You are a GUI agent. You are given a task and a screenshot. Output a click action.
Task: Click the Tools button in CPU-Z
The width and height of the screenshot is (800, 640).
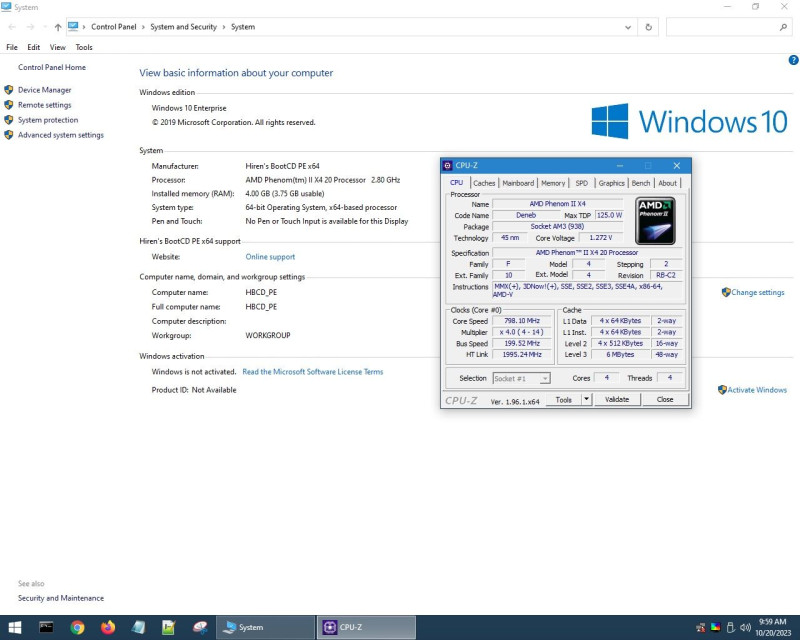tap(563, 400)
